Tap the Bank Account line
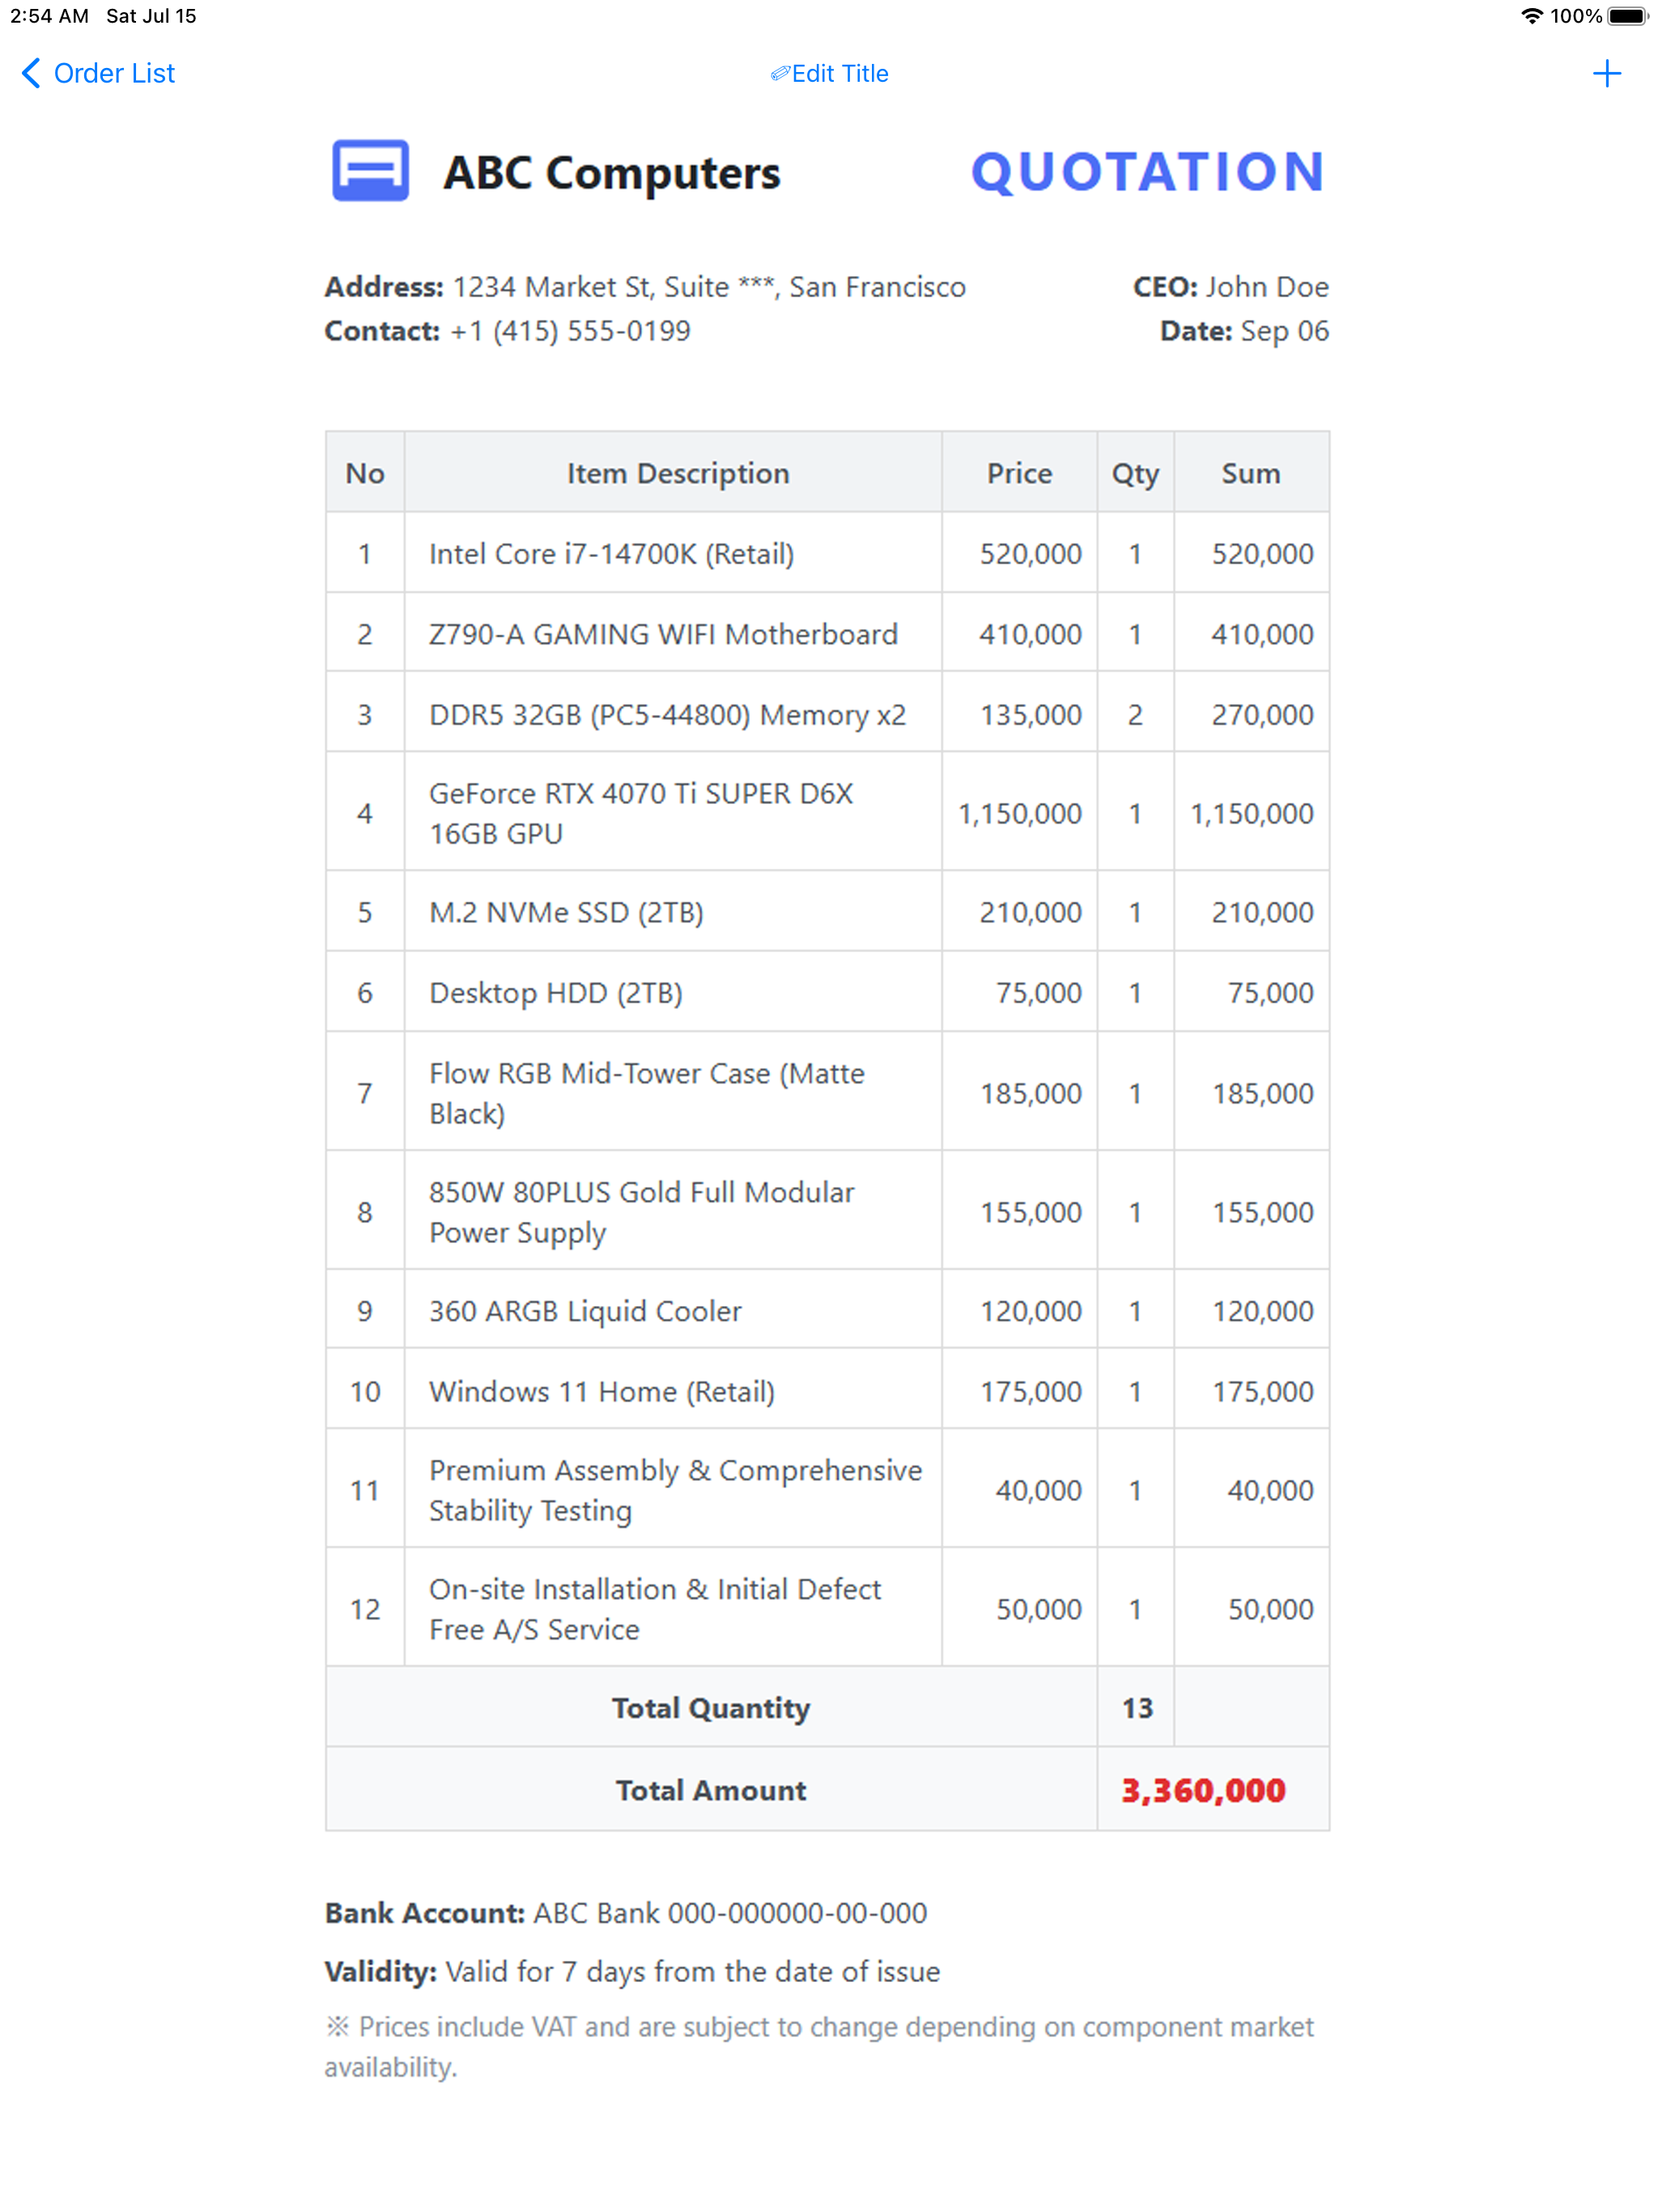Viewport: 1658px width, 2212px height. point(626,1913)
